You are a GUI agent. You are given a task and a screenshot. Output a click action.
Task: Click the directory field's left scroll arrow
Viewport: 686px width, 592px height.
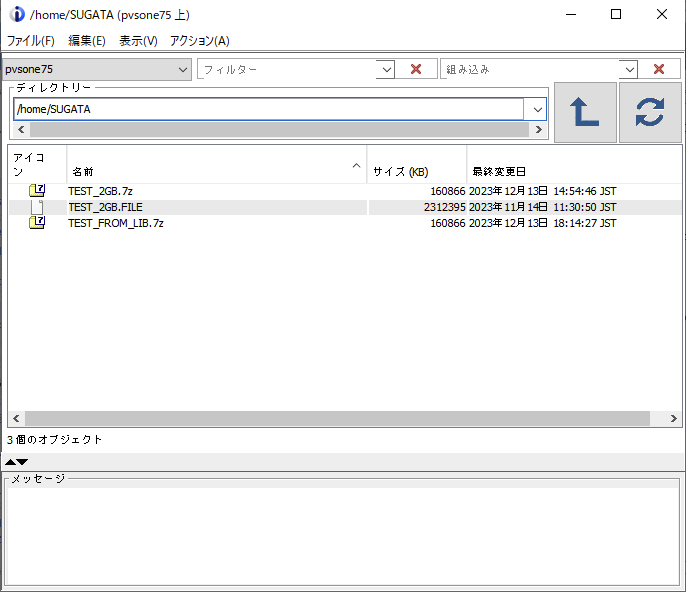point(21,130)
